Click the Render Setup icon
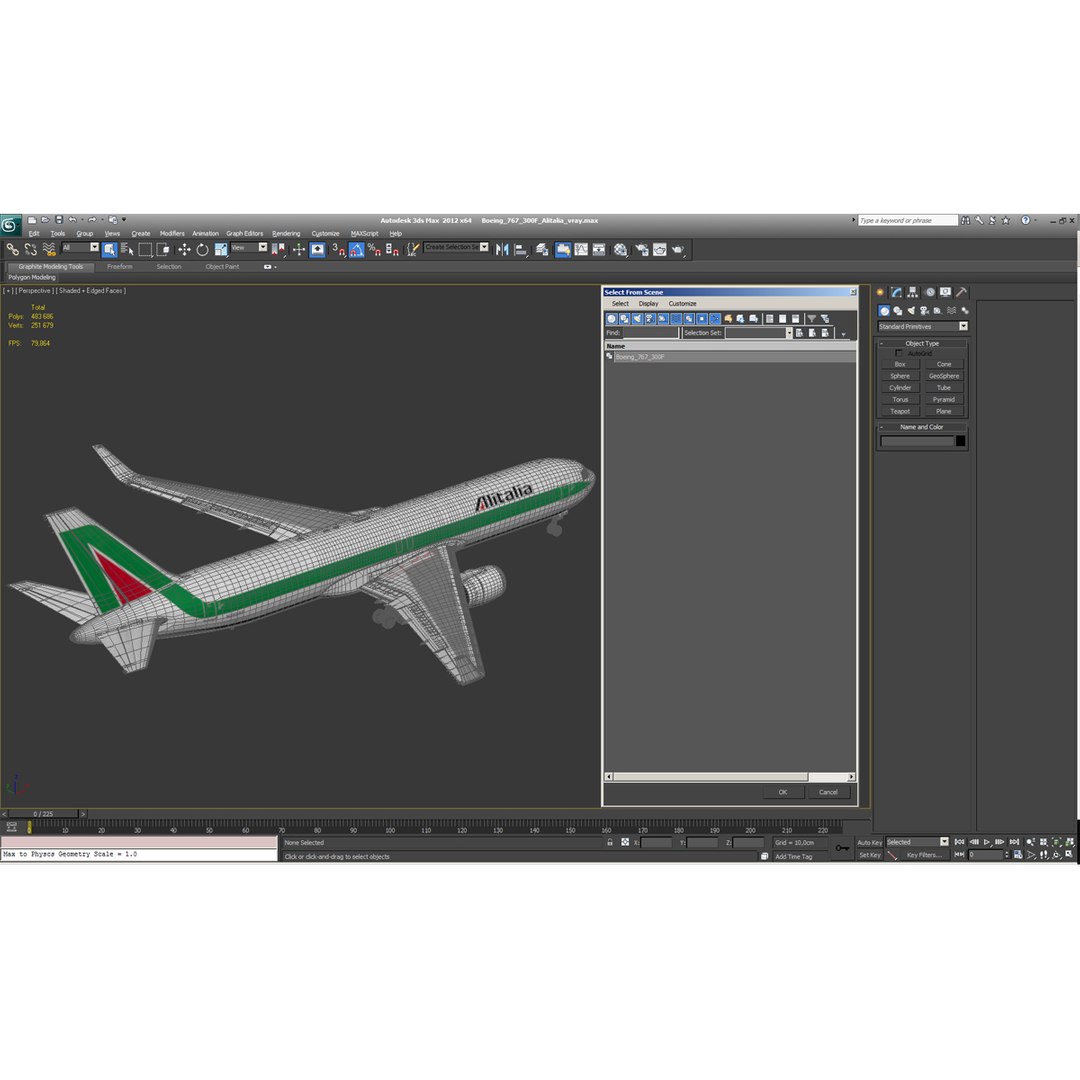 coord(642,249)
